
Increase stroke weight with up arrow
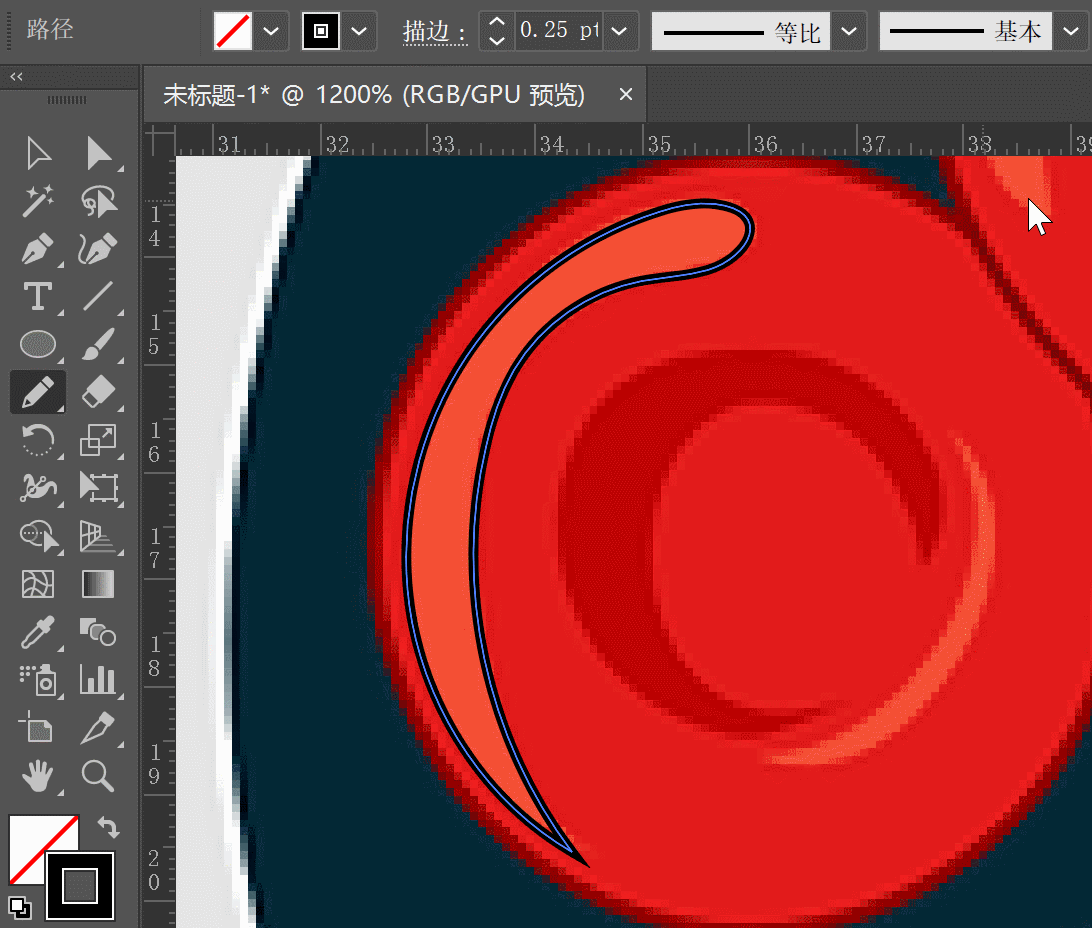(497, 22)
